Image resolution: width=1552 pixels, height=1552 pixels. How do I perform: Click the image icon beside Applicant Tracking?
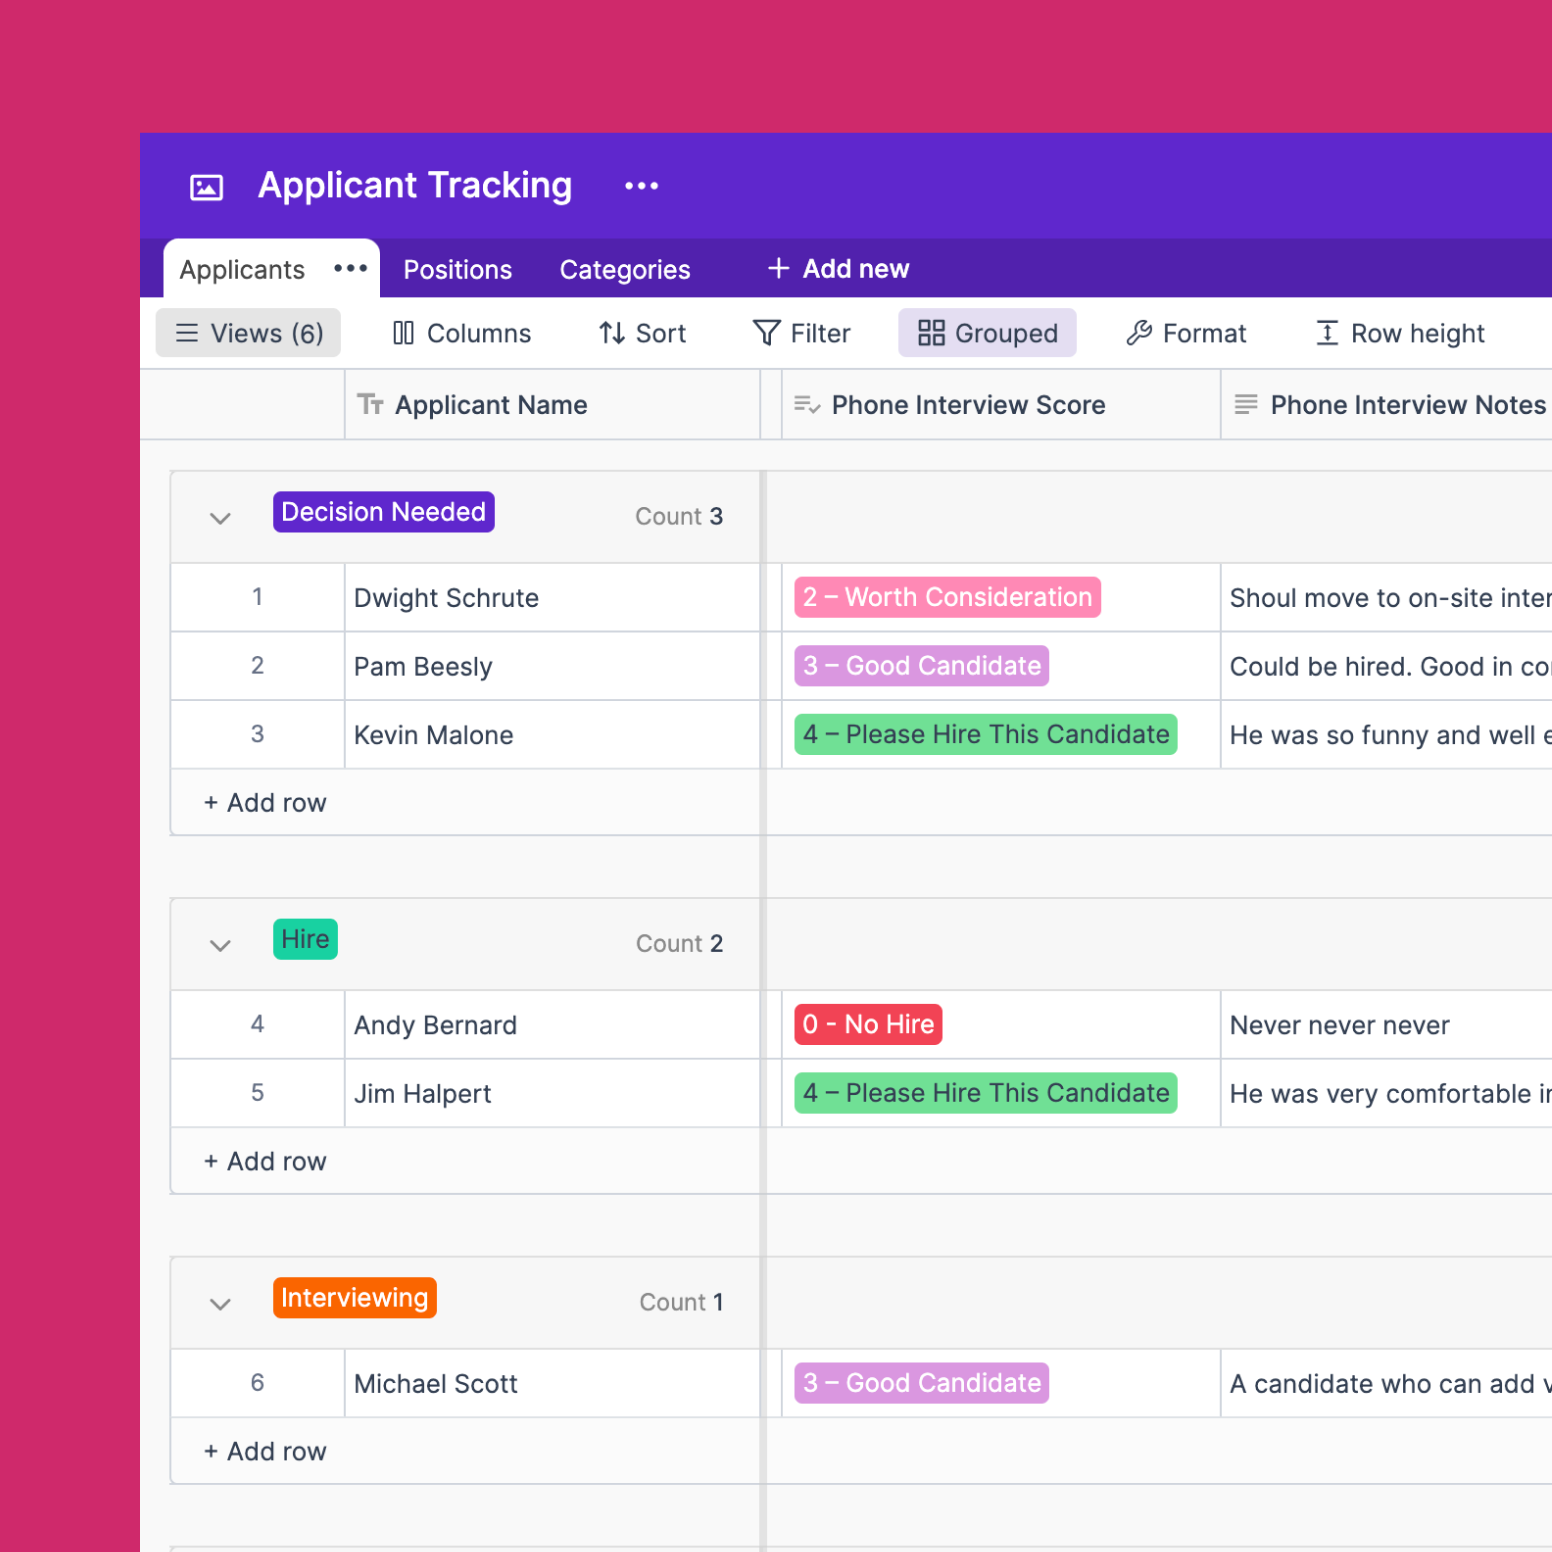click(x=206, y=185)
